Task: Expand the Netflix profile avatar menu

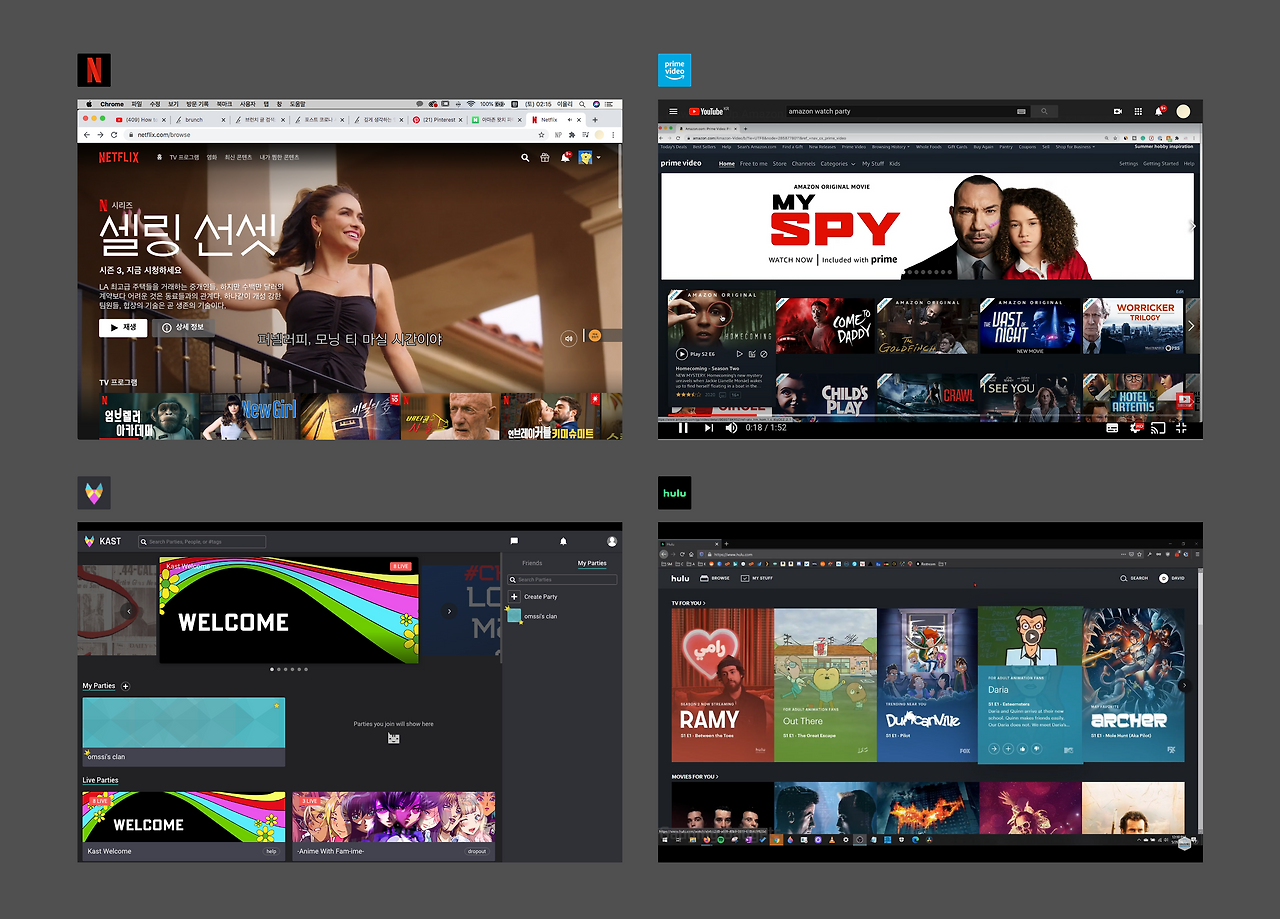Action: point(589,157)
